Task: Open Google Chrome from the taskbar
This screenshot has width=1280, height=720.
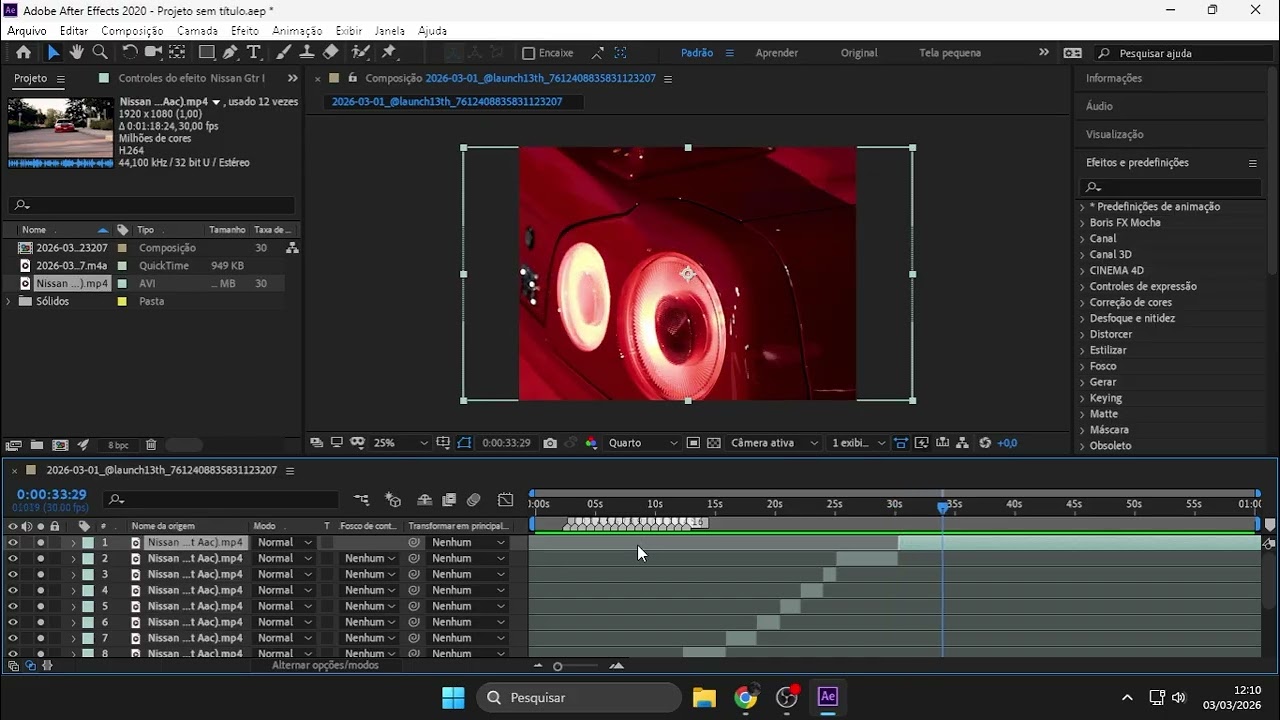Action: (x=746, y=697)
